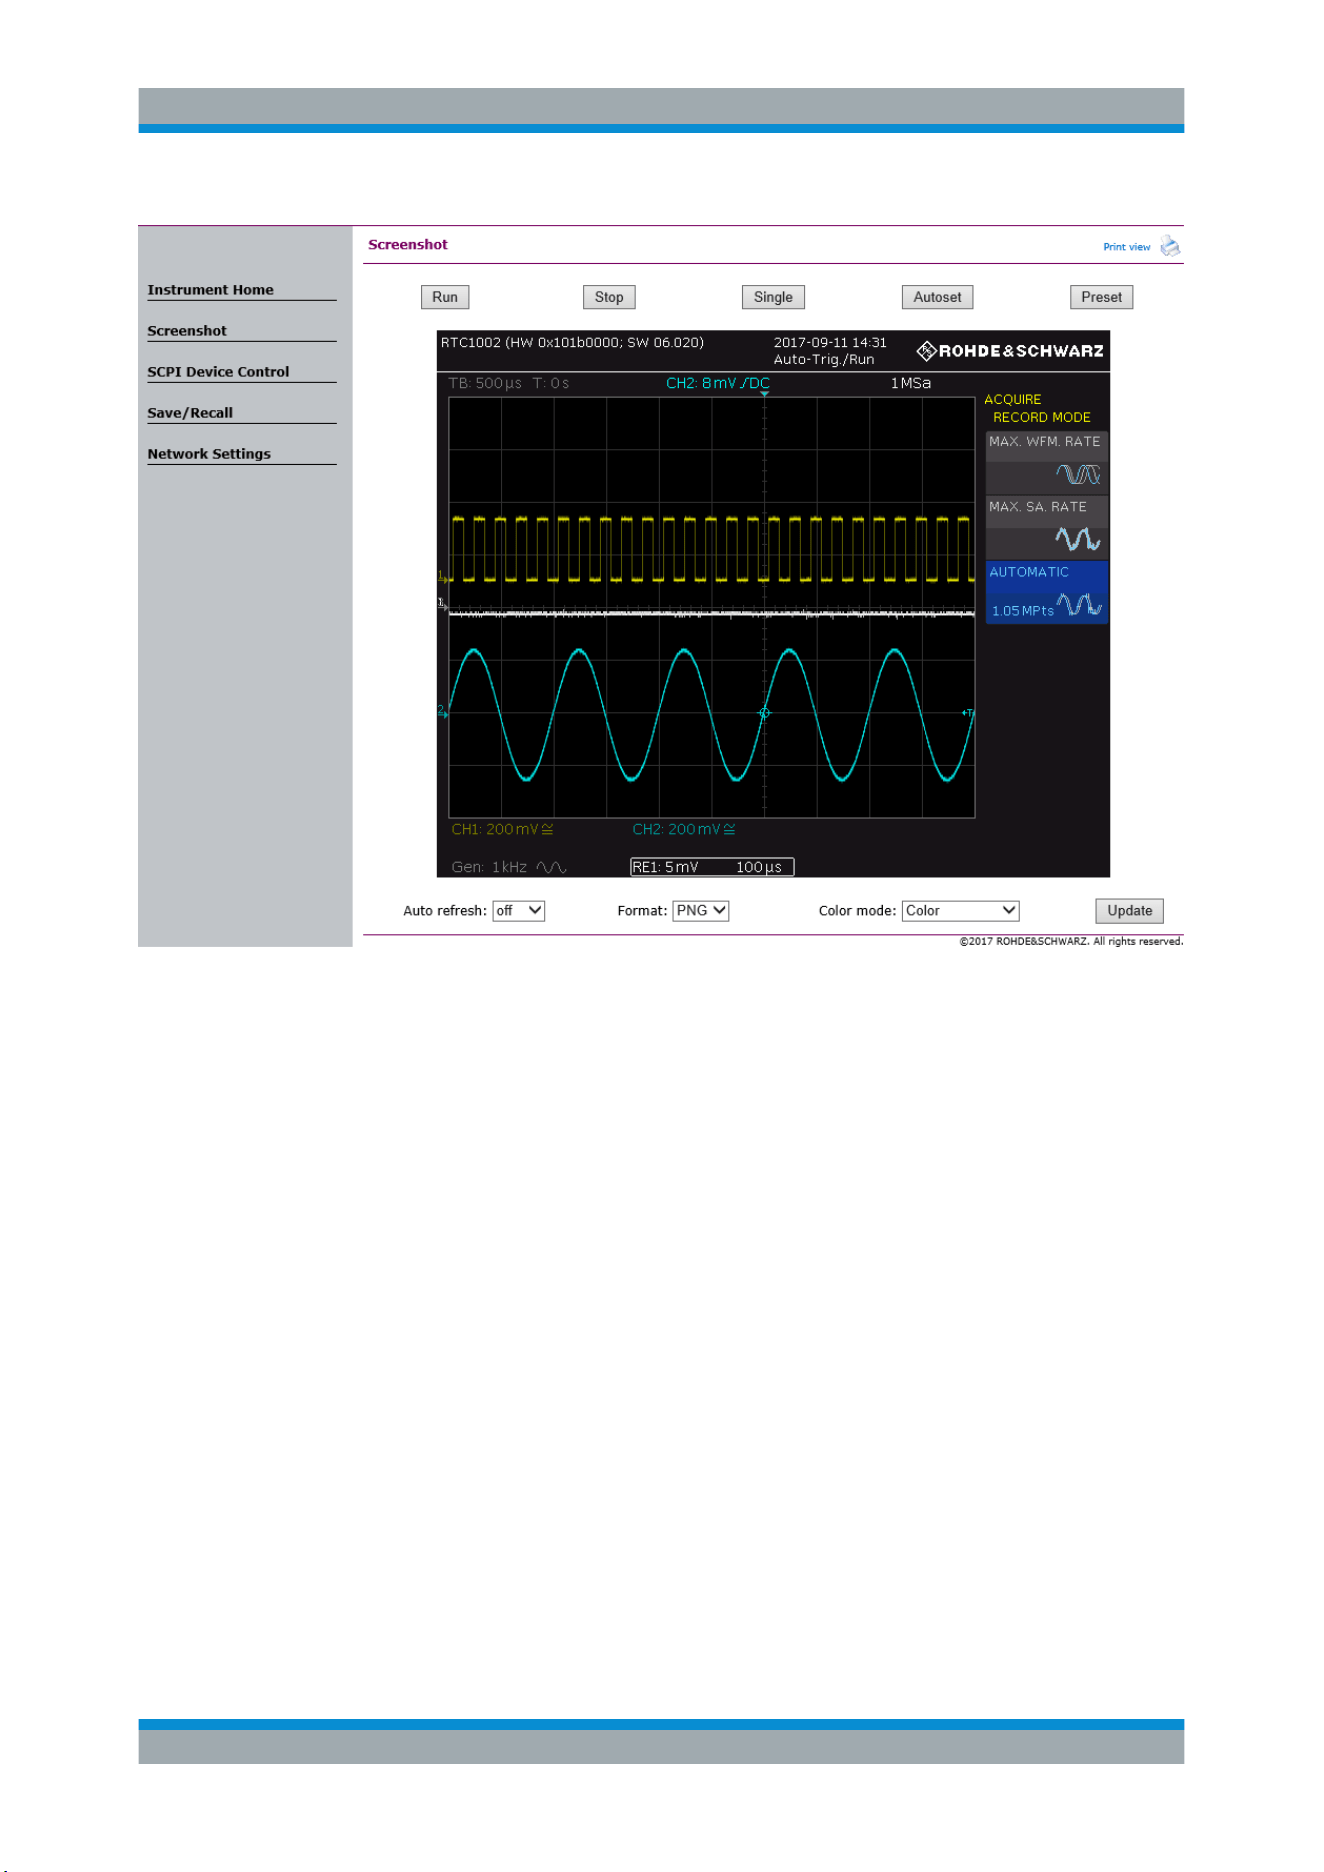Open the Save/Recall page

[x=190, y=413]
